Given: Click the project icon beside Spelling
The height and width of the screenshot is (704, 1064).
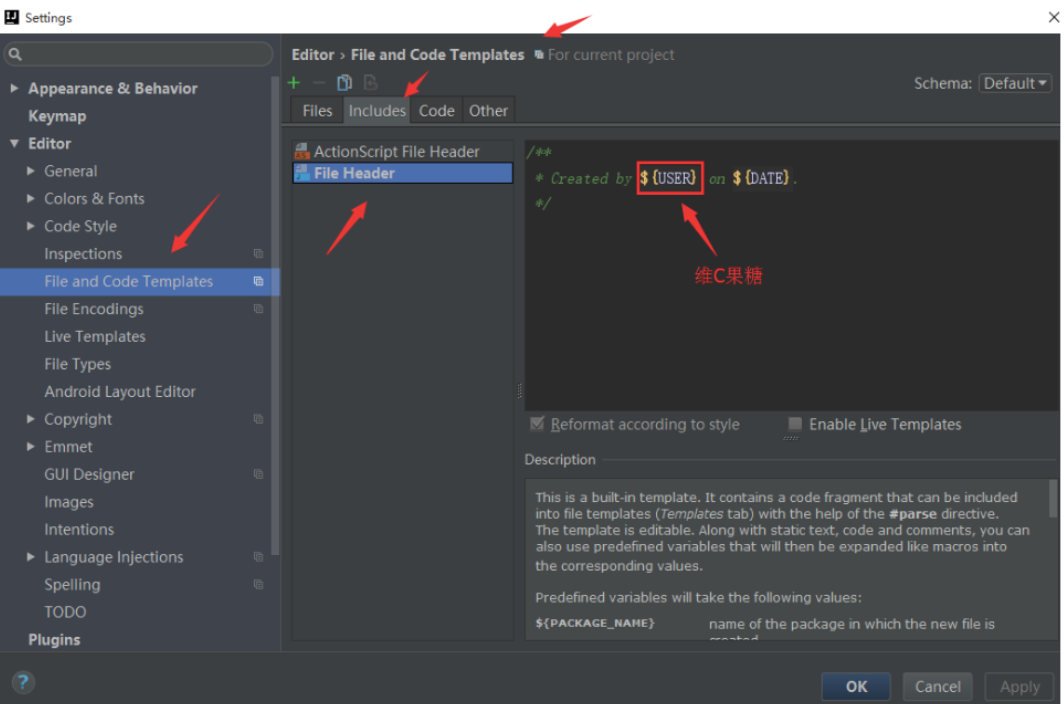Looking at the screenshot, I should coord(259,585).
